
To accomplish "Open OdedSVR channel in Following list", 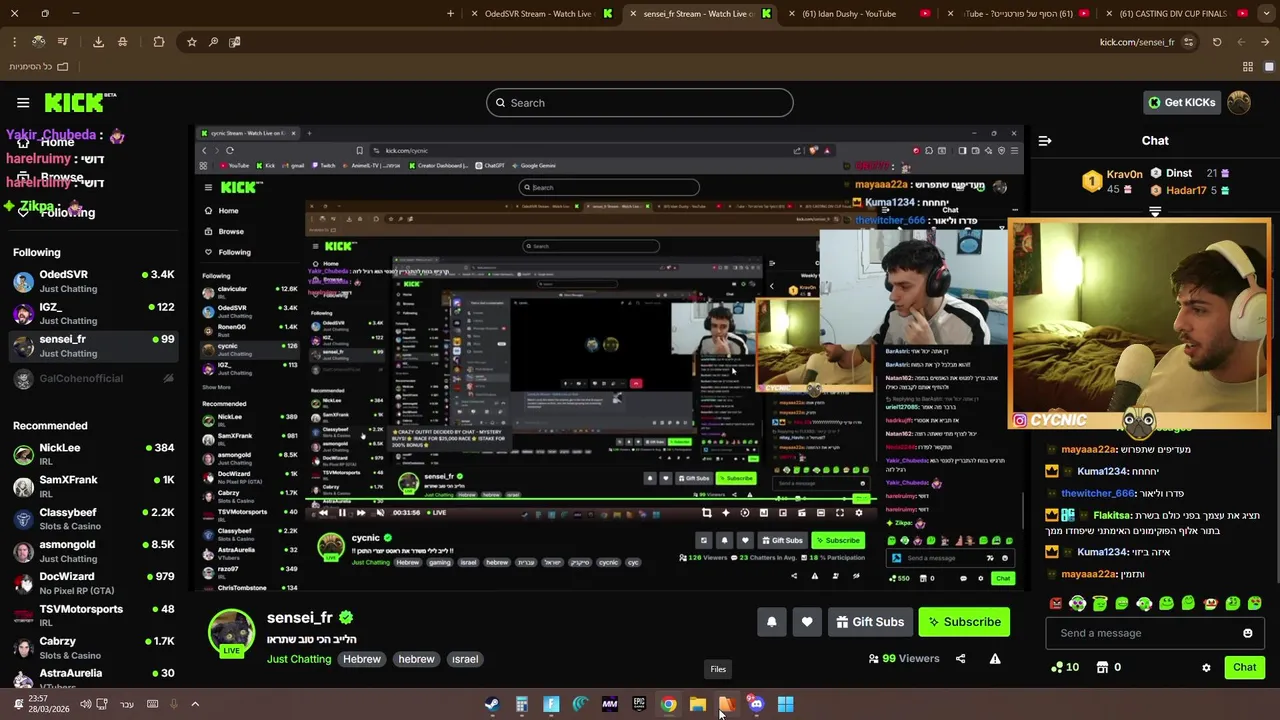I will point(95,281).
